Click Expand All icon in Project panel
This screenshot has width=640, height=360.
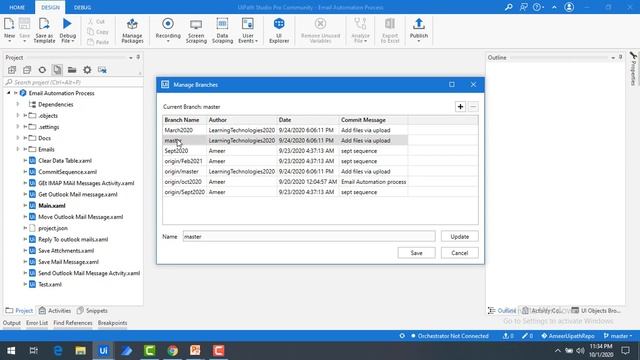click(12, 70)
